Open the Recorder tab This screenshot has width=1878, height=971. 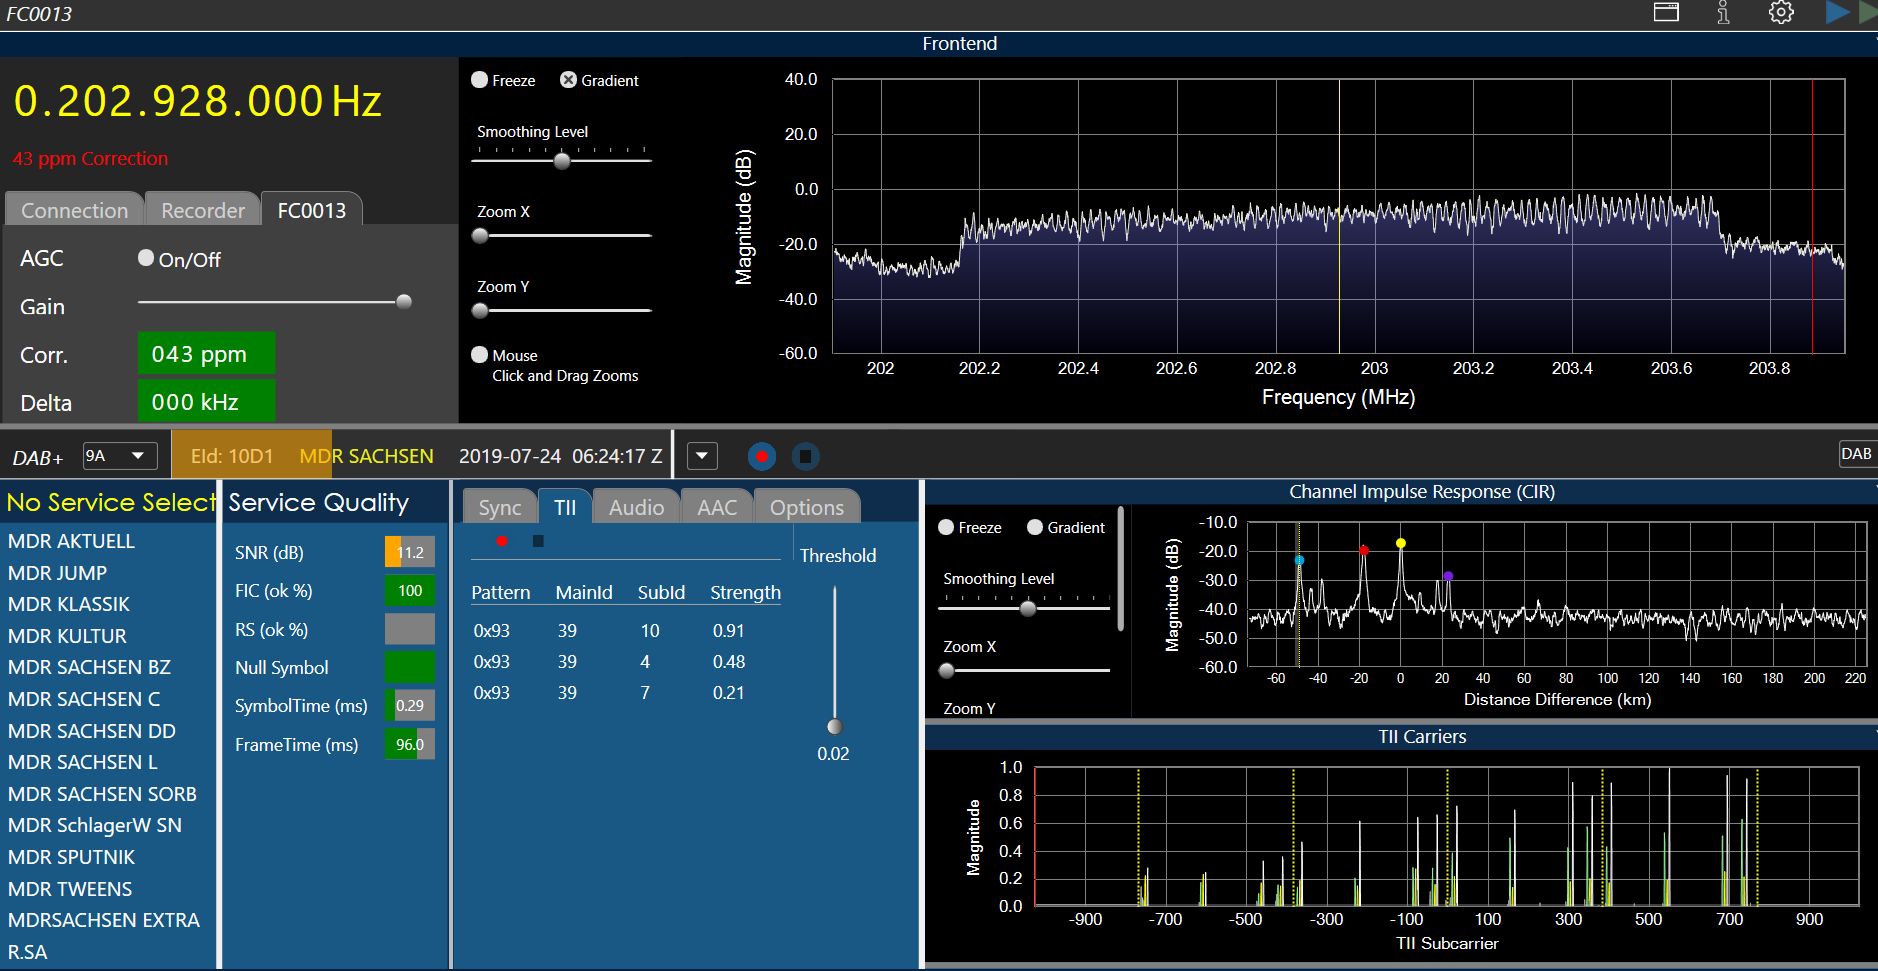[x=202, y=210]
